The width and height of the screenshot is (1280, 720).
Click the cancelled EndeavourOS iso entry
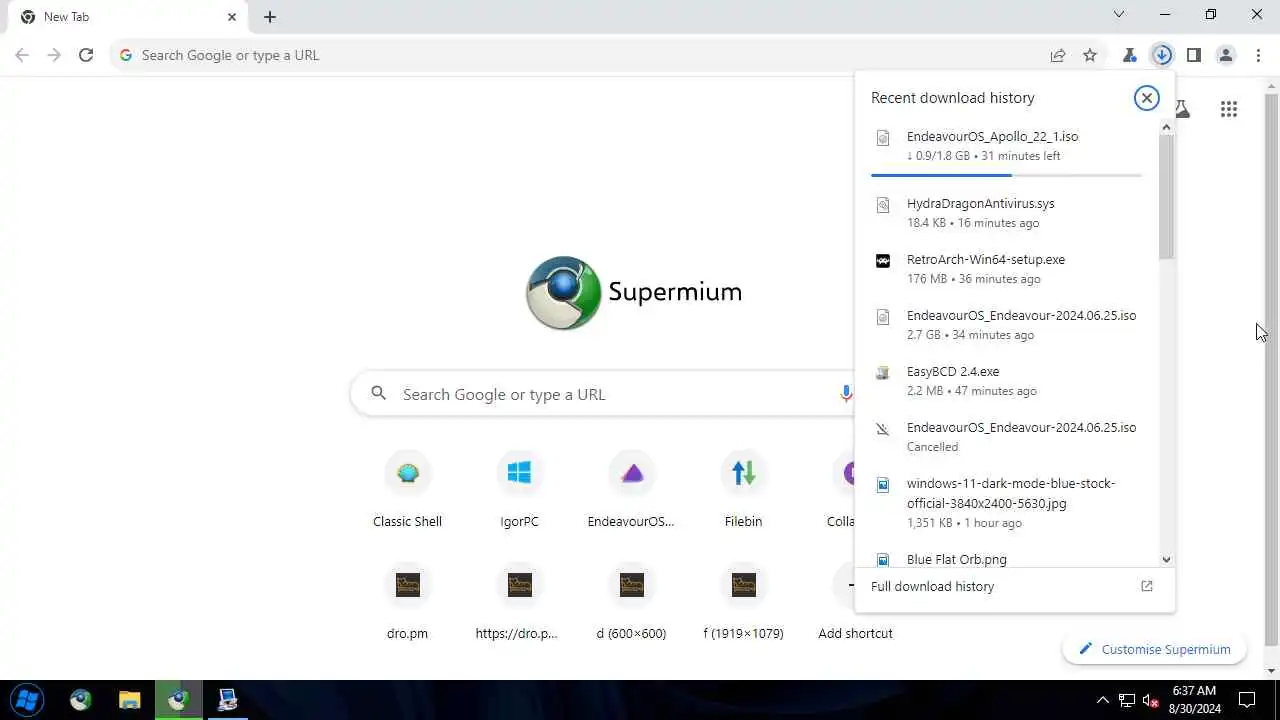click(x=1007, y=436)
